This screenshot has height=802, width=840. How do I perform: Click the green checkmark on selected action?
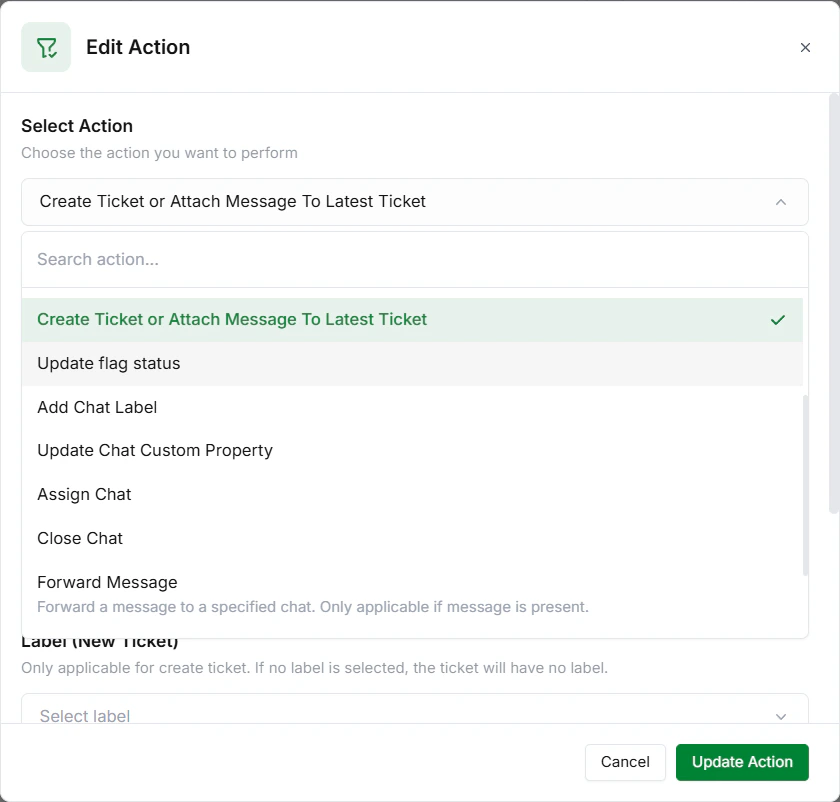click(x=778, y=320)
